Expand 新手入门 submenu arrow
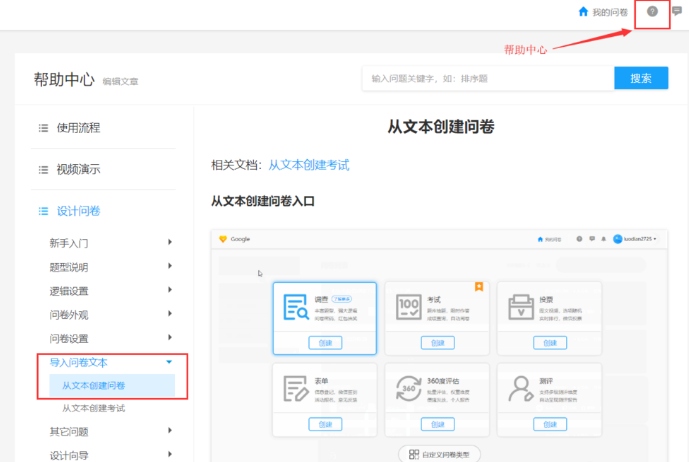 pyautogui.click(x=170, y=242)
